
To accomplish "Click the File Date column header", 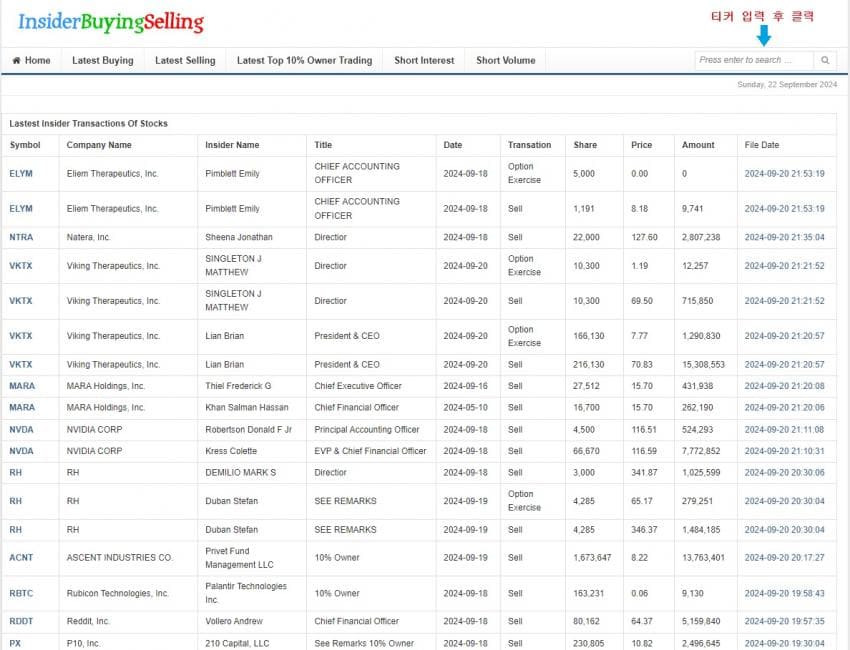I will tap(762, 145).
